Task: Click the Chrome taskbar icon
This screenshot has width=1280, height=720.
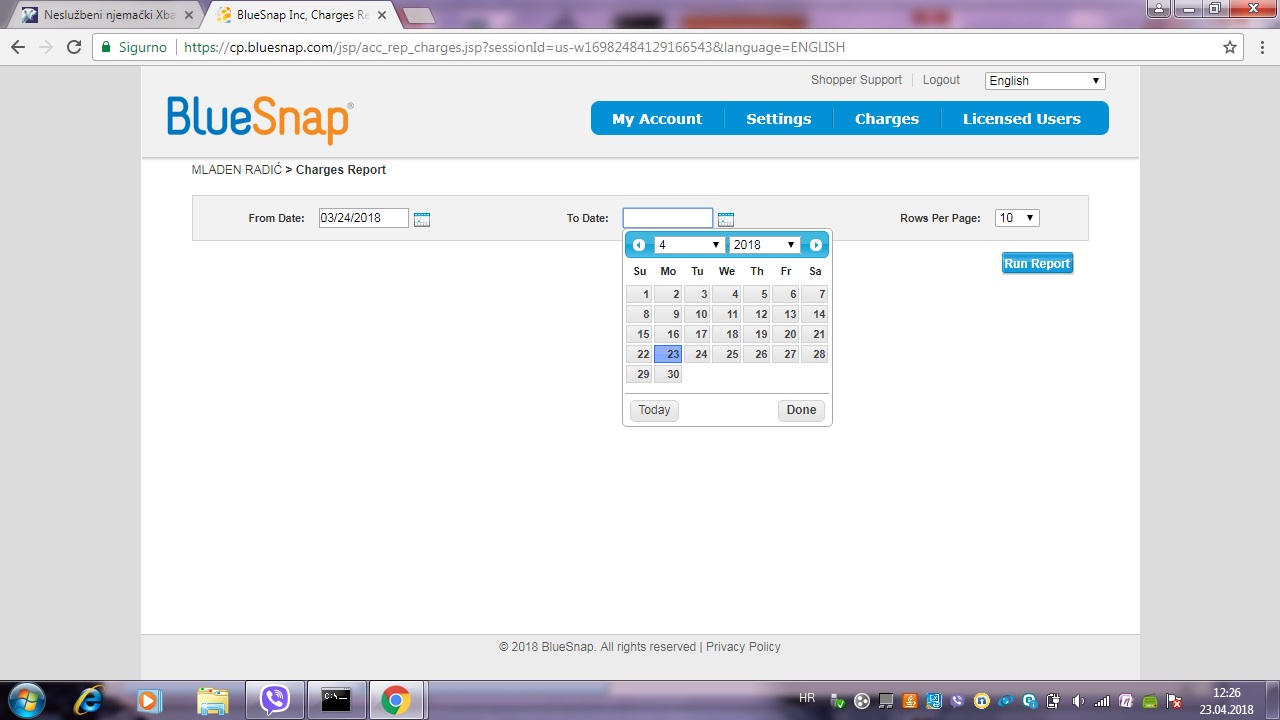Action: 396,700
